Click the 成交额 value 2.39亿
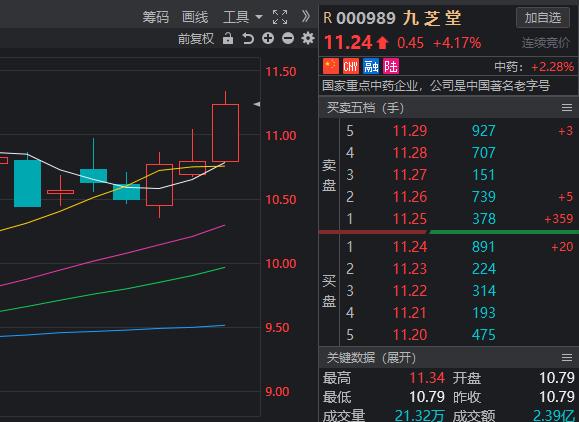This screenshot has width=579, height=422. (554, 416)
